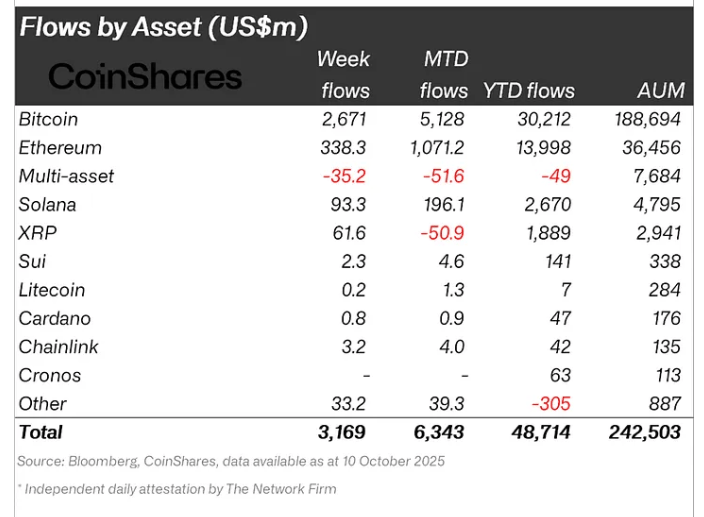
Task: Click the Solana row label
Action: (x=47, y=205)
